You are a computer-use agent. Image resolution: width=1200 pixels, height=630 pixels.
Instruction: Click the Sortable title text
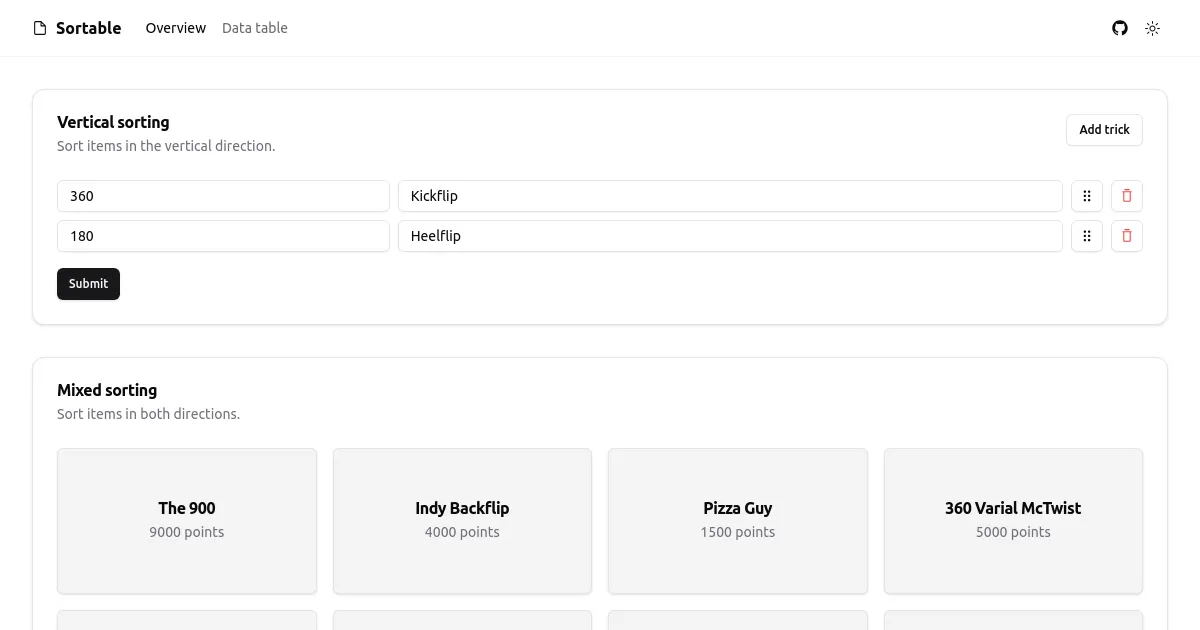coord(89,28)
